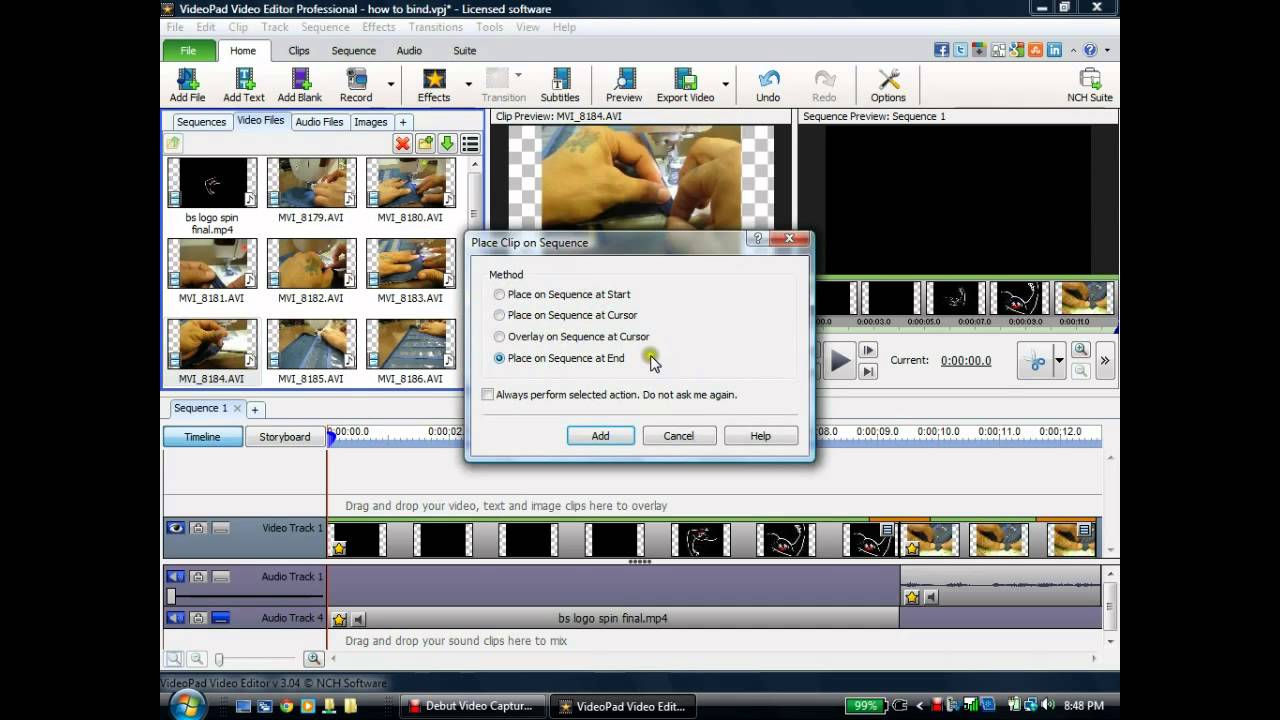Open the Audio Files bin tab
This screenshot has height=720, width=1280.
320,122
